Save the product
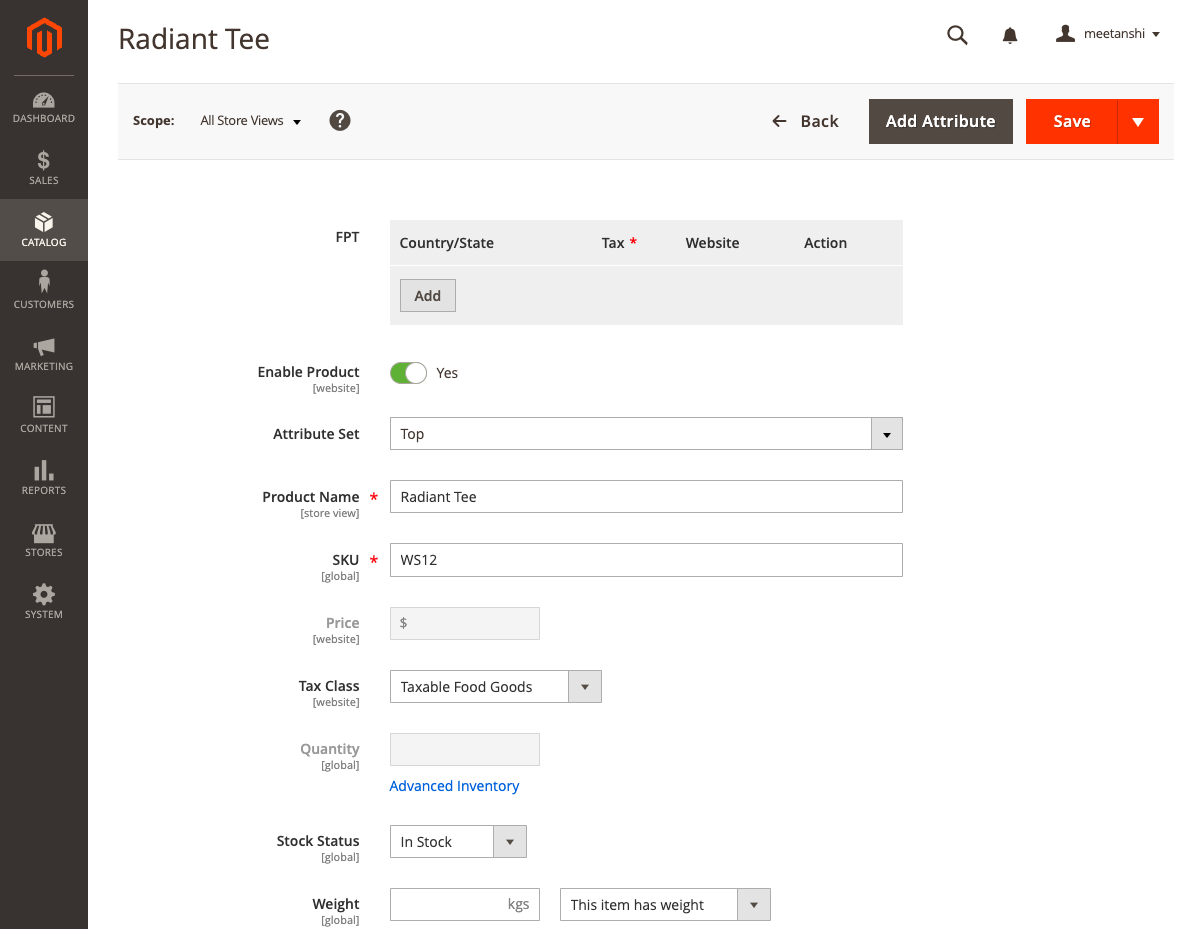 tap(1071, 121)
